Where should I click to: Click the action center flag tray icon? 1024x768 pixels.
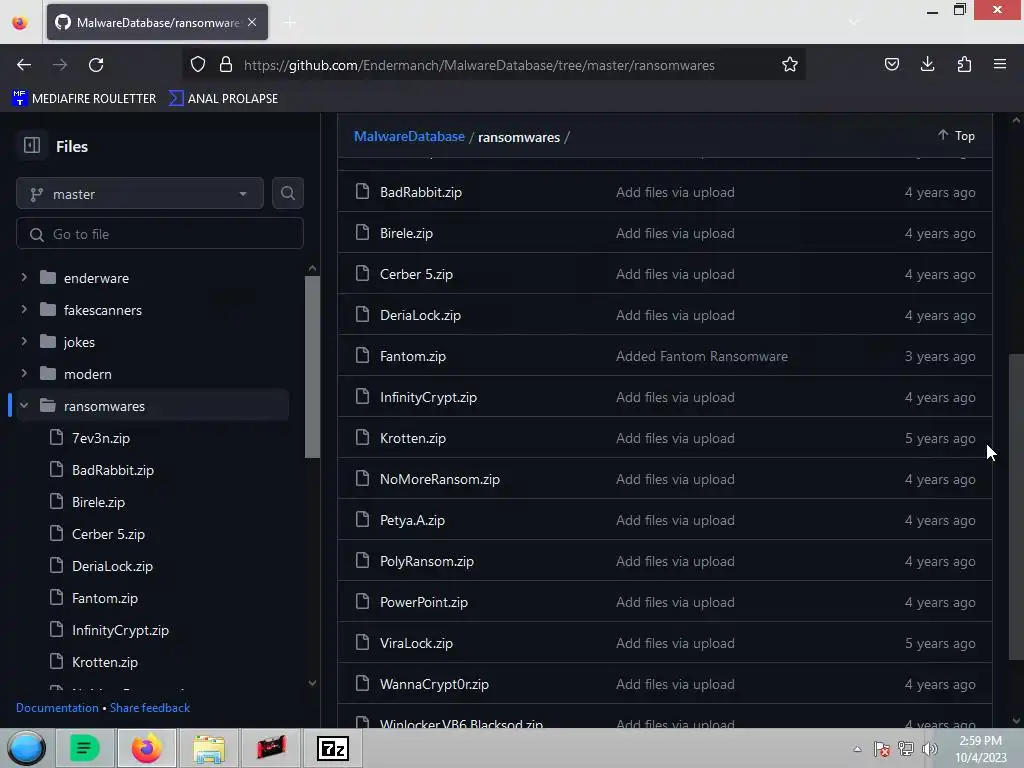[881, 749]
